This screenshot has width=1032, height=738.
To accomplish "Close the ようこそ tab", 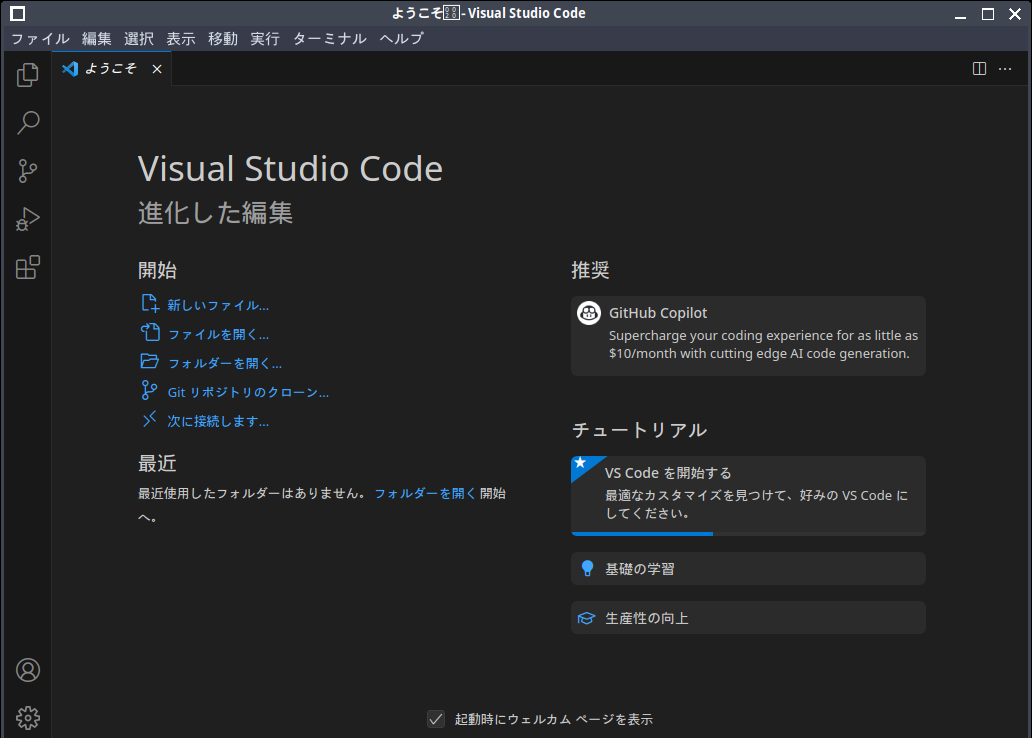I will [x=157, y=68].
